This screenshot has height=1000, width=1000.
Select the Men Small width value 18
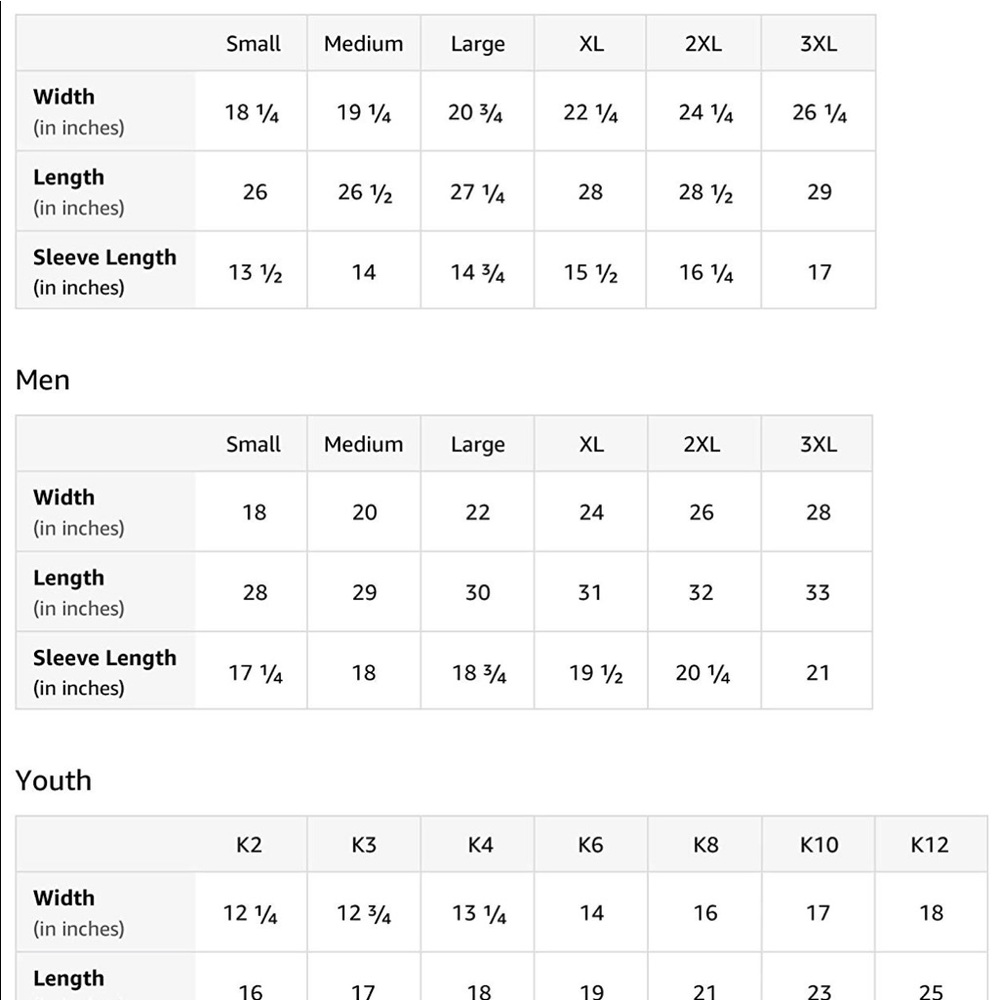(254, 512)
